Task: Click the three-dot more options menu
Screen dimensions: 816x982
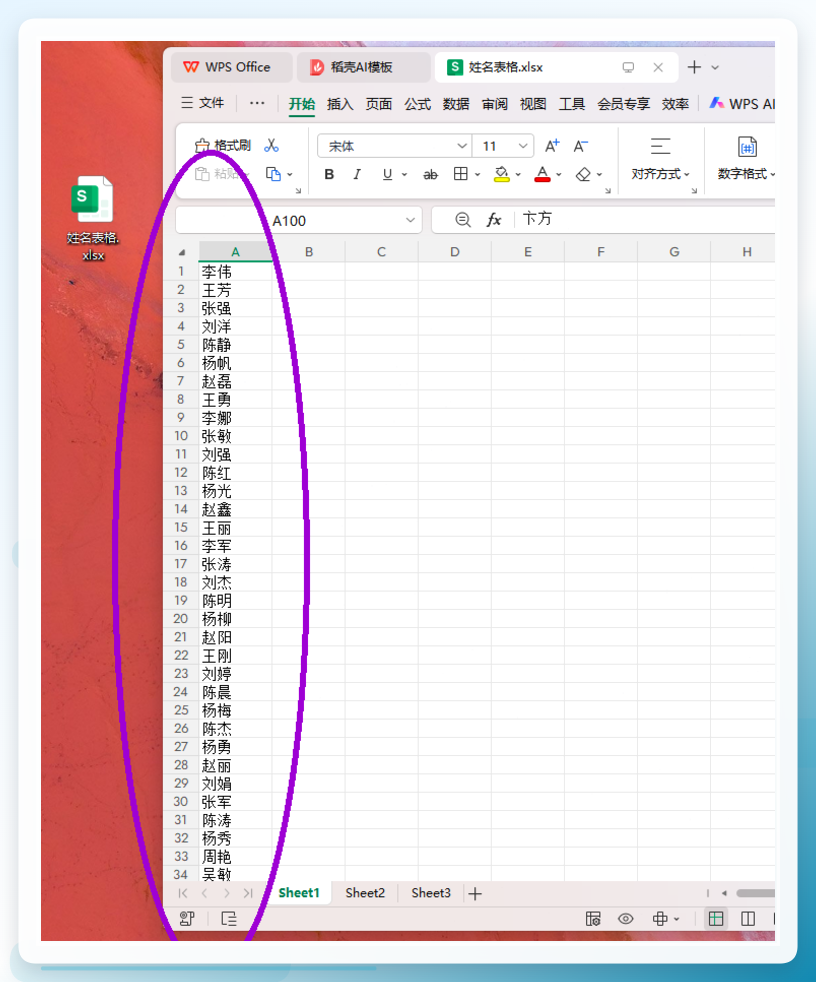Action: click(257, 103)
